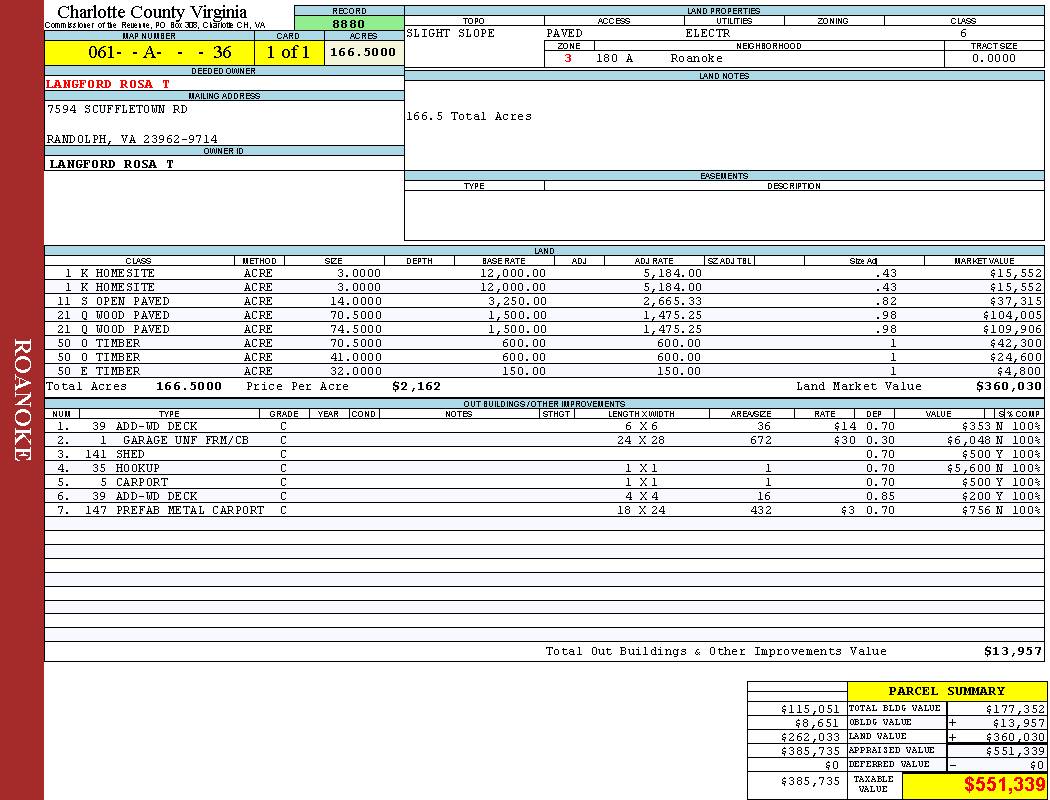Select the yellow map number 061-A-36 field
Screen dimensions: 1050x800
[x=147, y=53]
